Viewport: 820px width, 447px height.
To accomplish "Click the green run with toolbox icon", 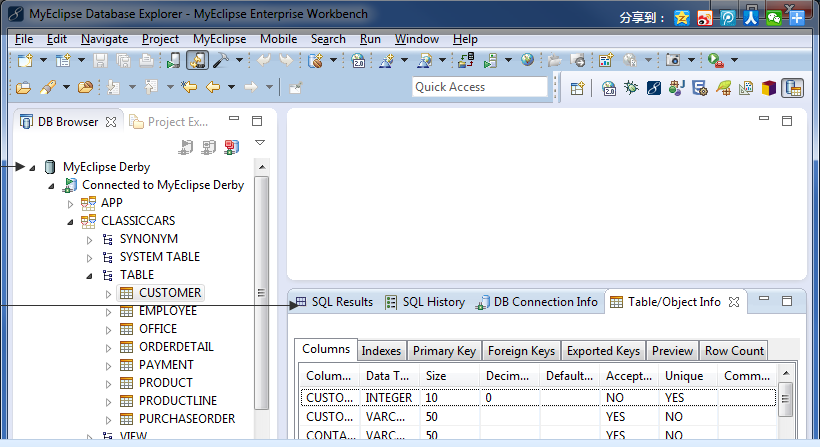I will [715, 61].
